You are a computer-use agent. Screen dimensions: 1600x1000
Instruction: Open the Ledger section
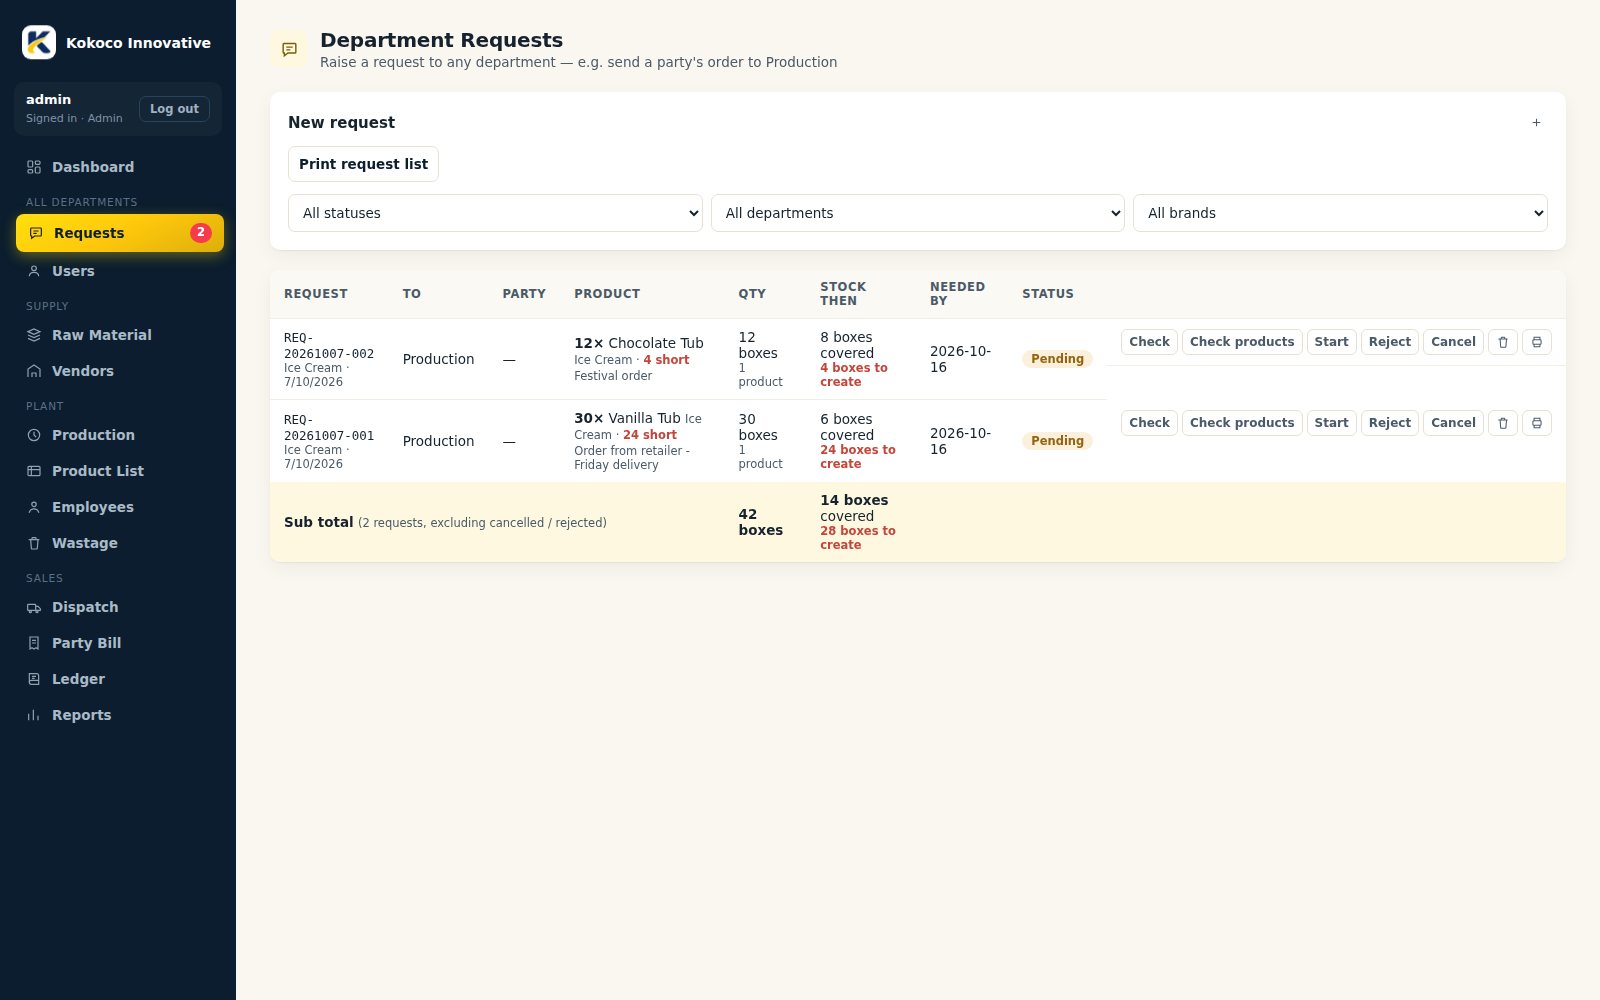point(120,679)
